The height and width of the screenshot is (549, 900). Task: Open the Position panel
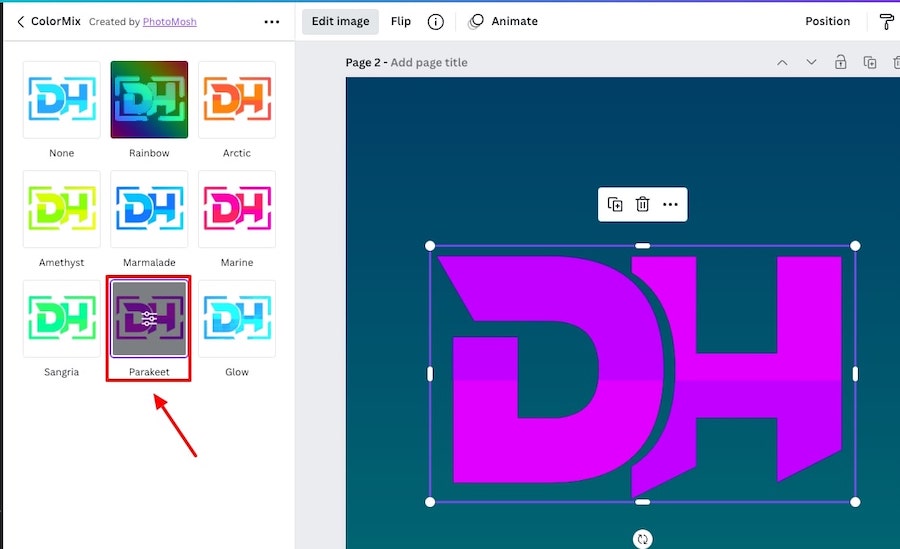tap(828, 21)
